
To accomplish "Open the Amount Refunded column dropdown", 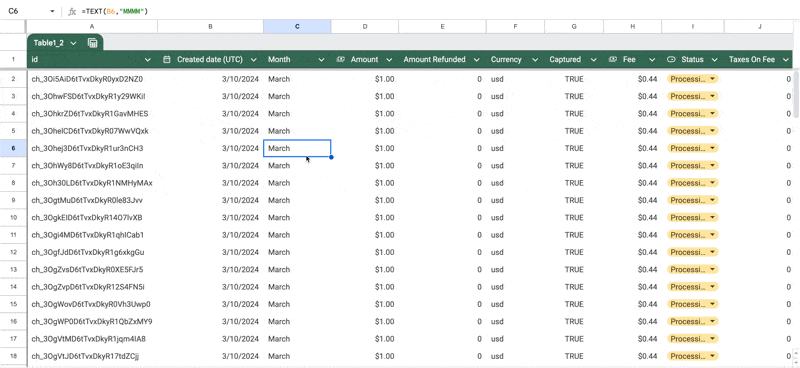I will pyautogui.click(x=477, y=60).
